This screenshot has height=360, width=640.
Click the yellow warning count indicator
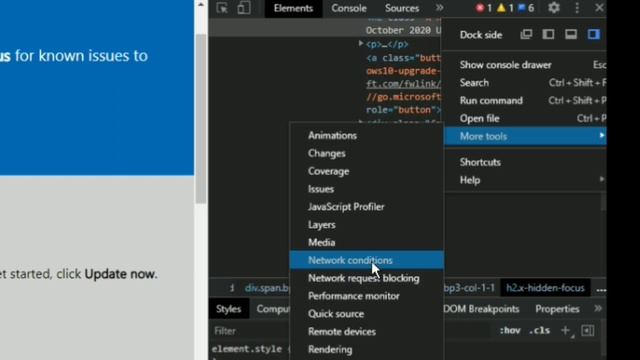tap(505, 8)
